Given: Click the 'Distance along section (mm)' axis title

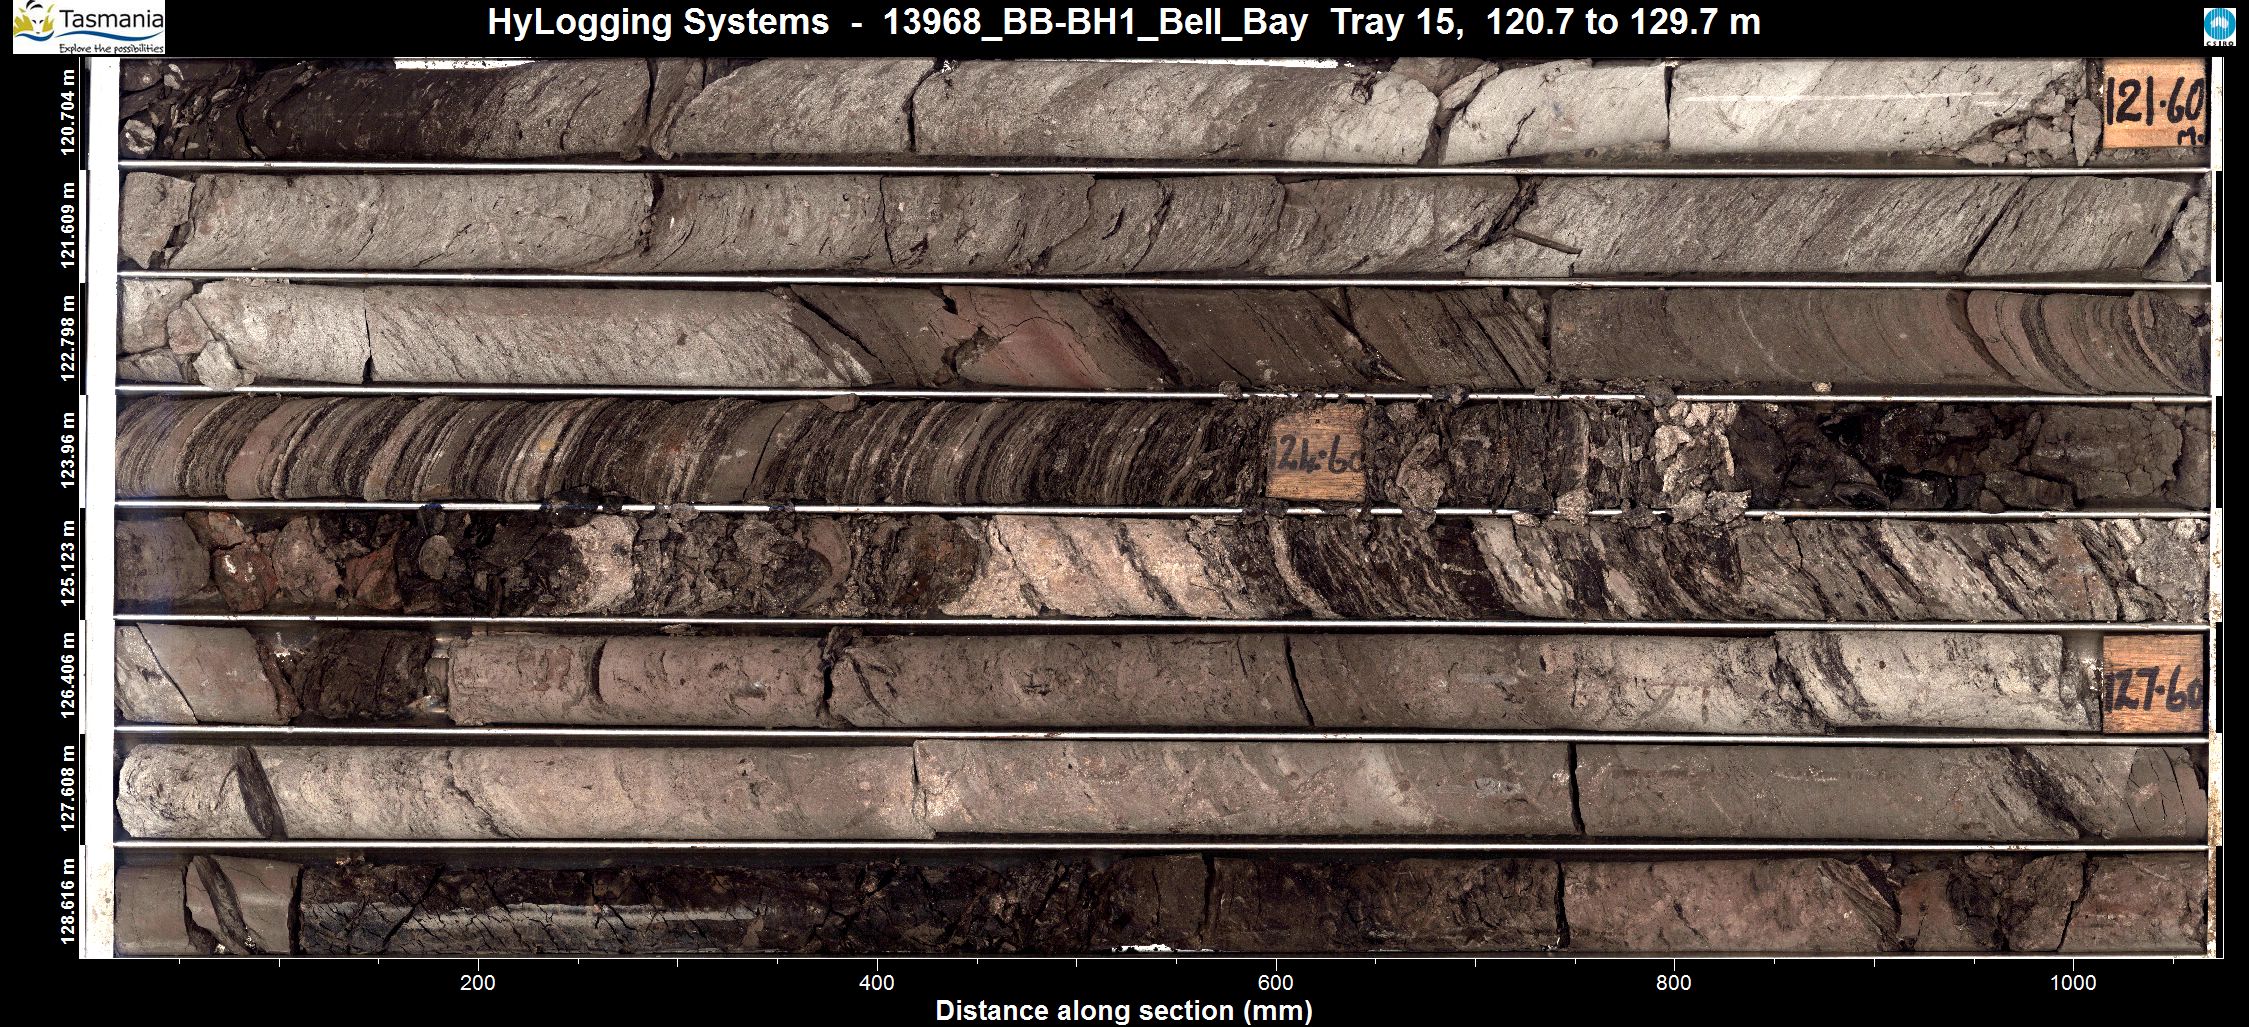Looking at the screenshot, I should point(1123,1010).
